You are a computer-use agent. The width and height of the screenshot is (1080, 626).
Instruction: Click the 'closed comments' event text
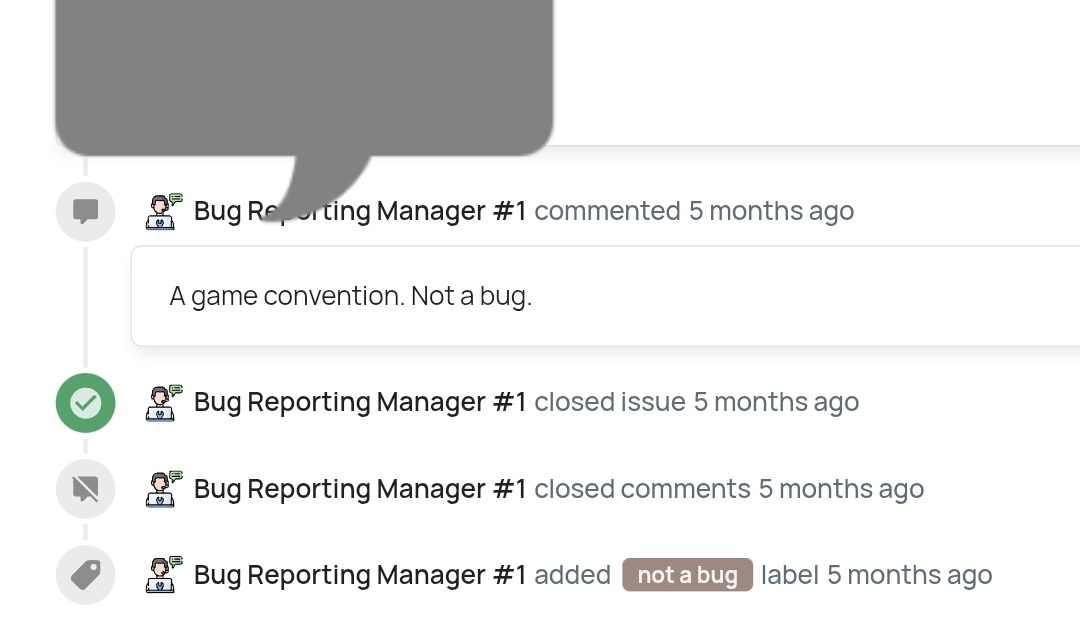642,489
